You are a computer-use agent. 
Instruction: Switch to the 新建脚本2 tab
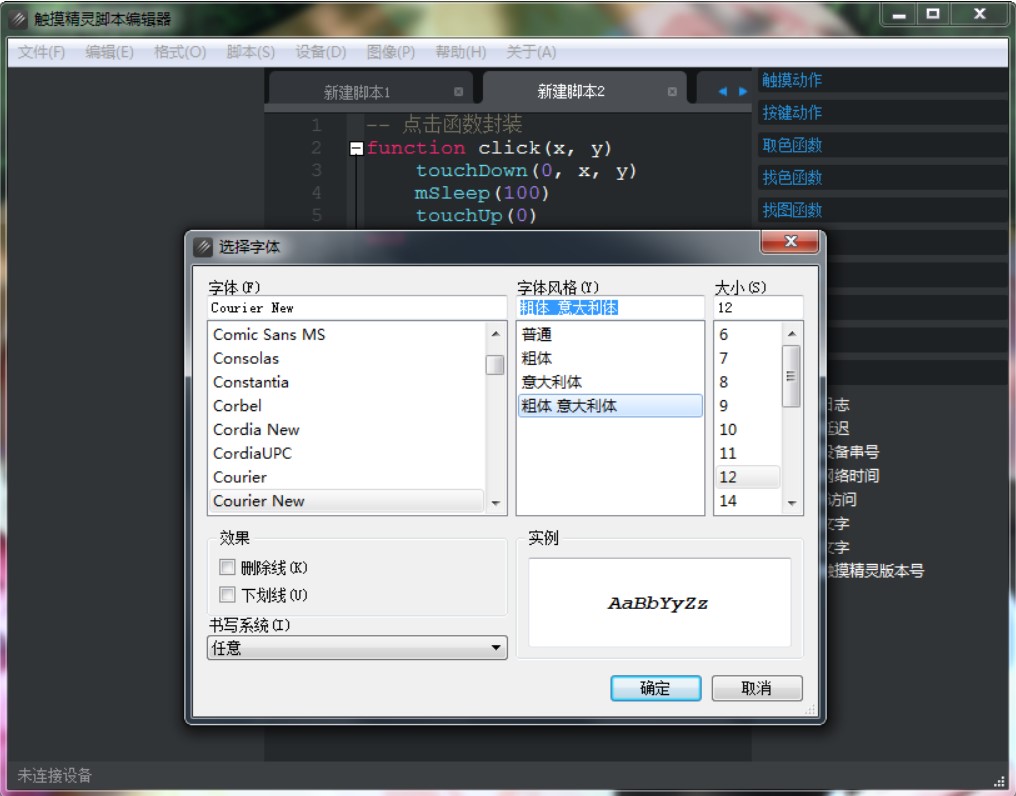571,91
